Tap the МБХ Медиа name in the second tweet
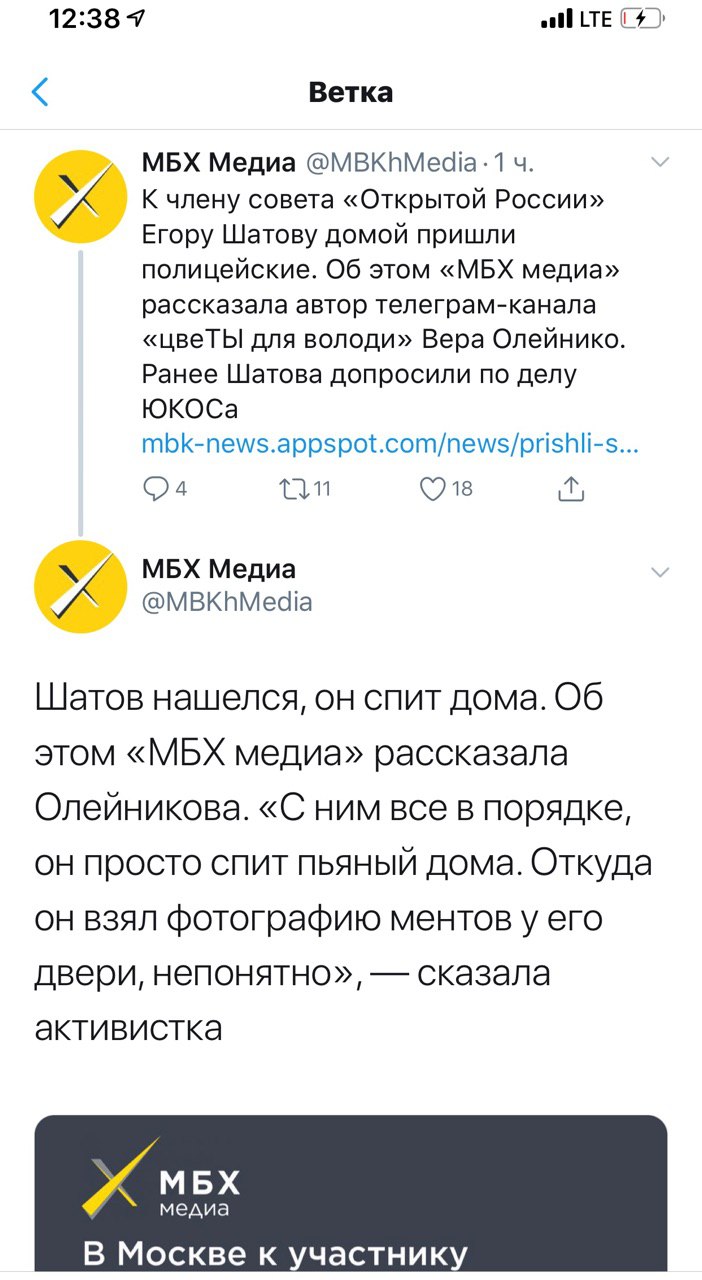This screenshot has width=702, height=1280. pos(218,569)
